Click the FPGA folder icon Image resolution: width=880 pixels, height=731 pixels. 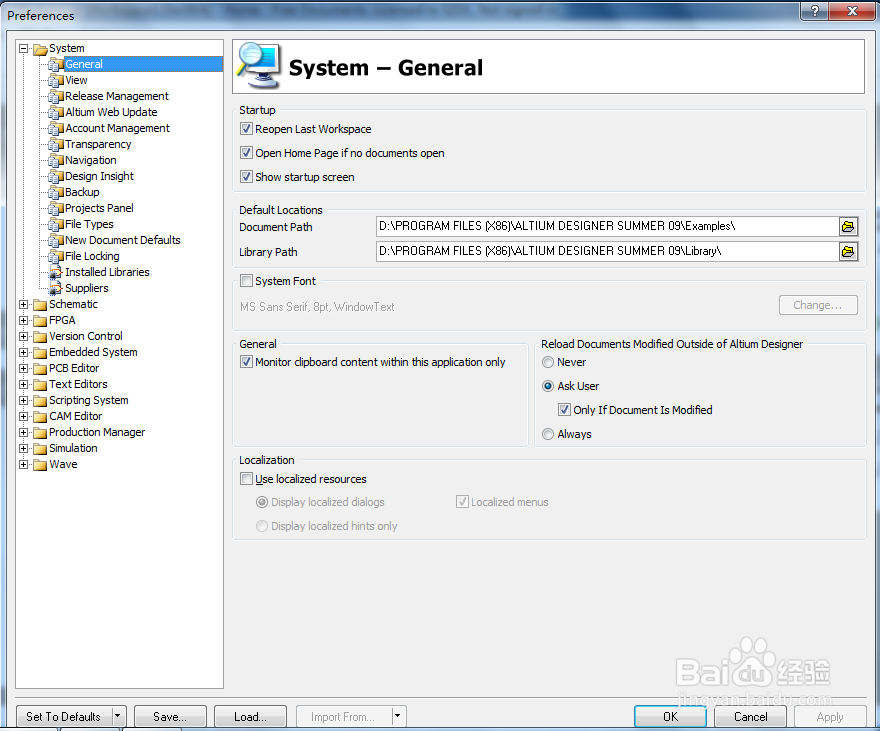(x=40, y=321)
